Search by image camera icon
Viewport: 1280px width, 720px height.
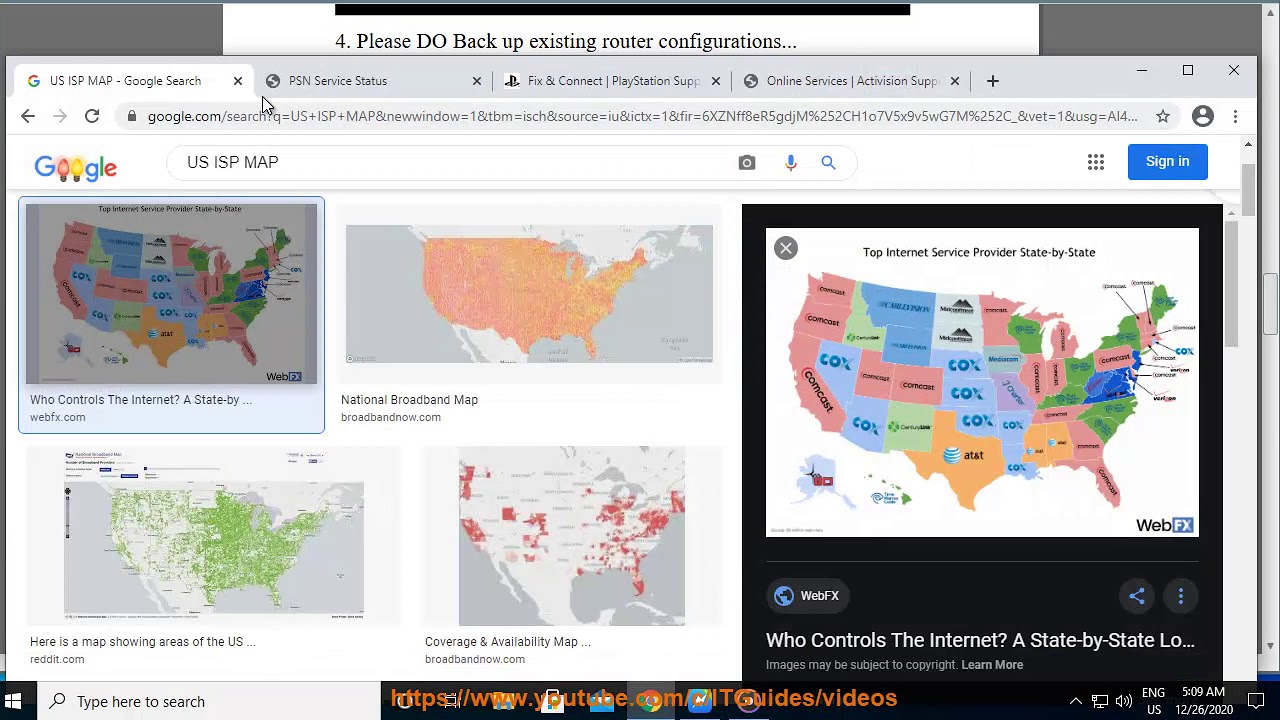coord(747,162)
